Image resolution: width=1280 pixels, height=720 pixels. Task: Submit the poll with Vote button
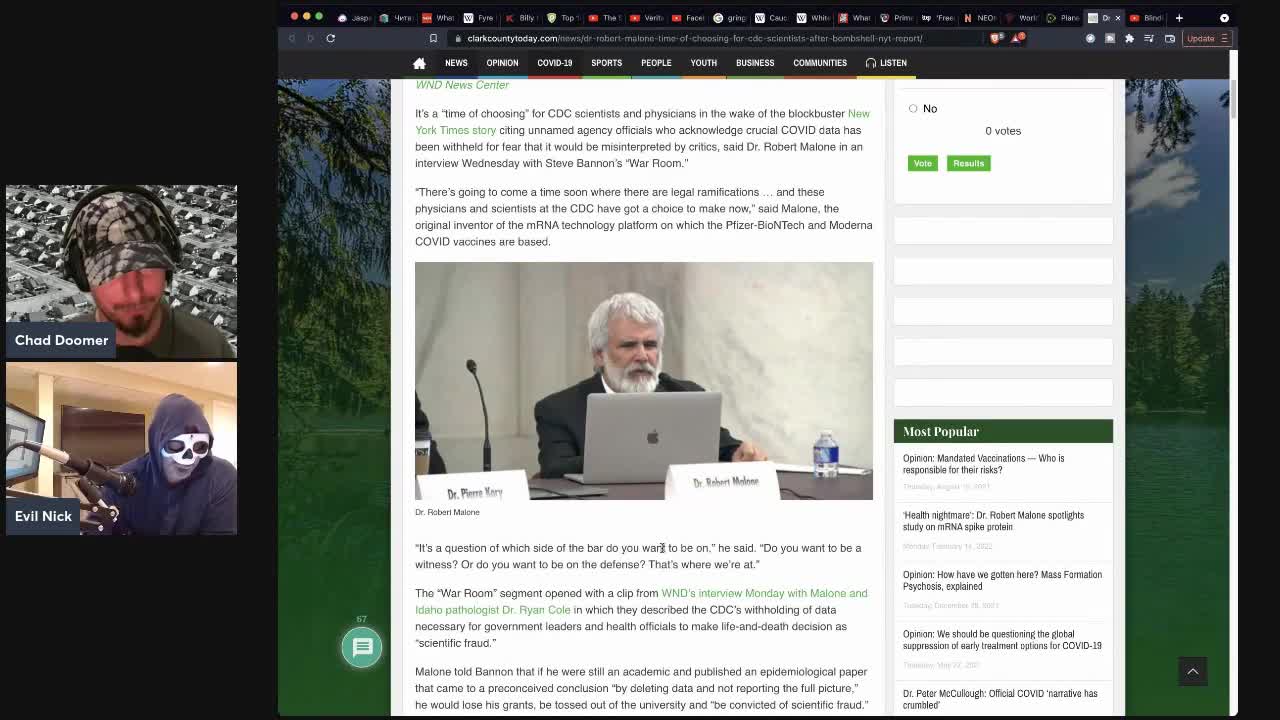(922, 163)
